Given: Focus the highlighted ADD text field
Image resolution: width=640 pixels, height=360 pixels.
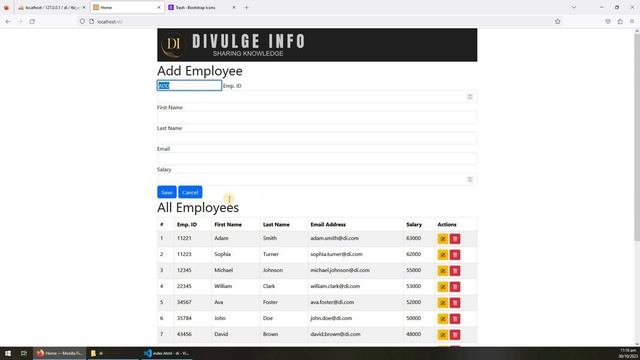Looking at the screenshot, I should point(189,85).
